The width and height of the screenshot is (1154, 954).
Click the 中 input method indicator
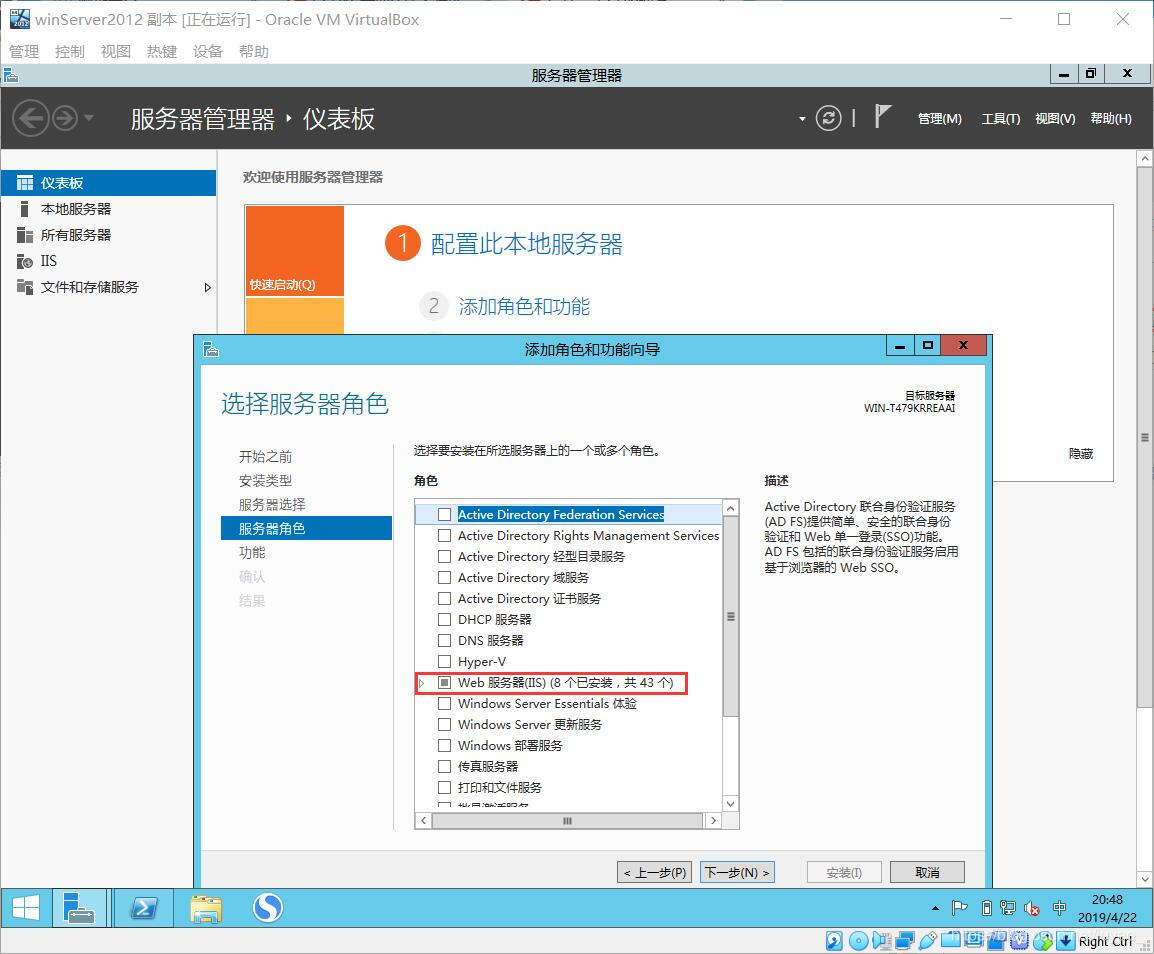[1059, 908]
